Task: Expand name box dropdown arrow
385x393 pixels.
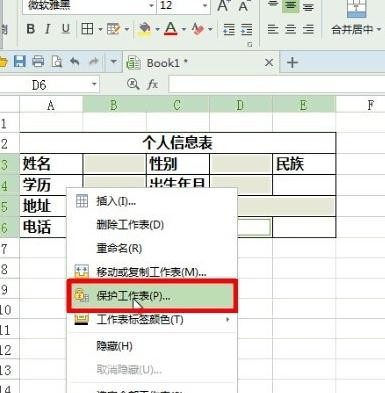Action: [x=94, y=85]
